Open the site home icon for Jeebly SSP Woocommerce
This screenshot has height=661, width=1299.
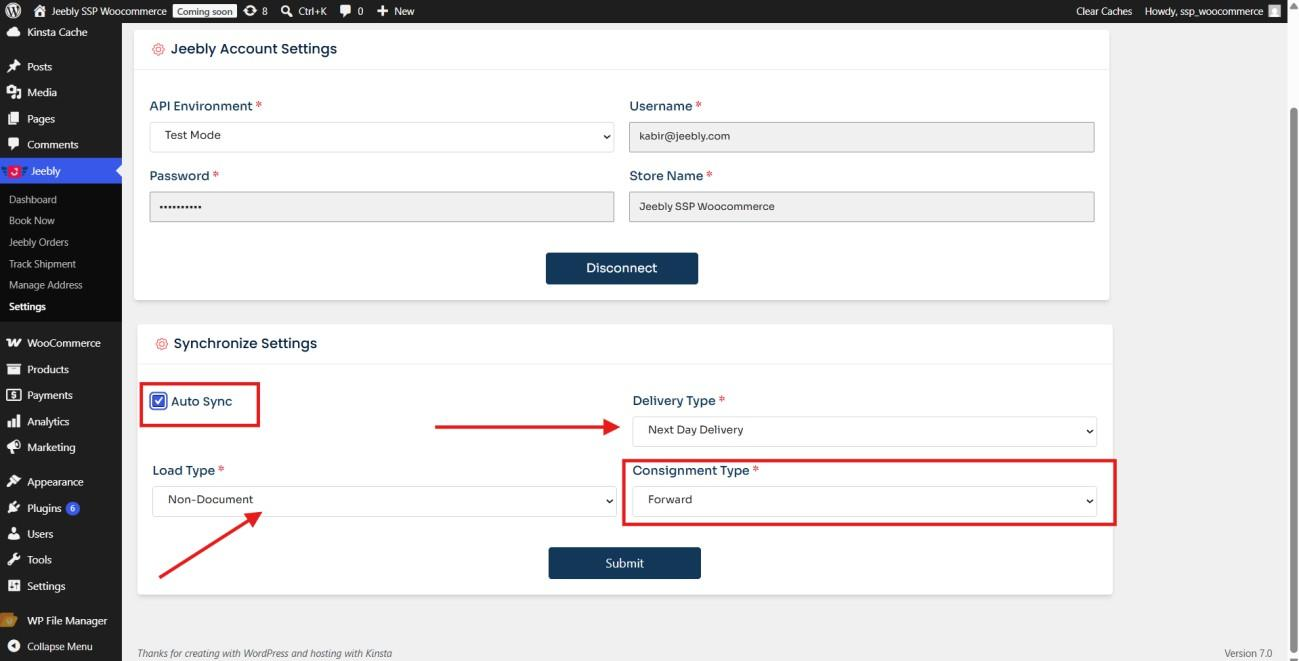pyautogui.click(x=40, y=11)
